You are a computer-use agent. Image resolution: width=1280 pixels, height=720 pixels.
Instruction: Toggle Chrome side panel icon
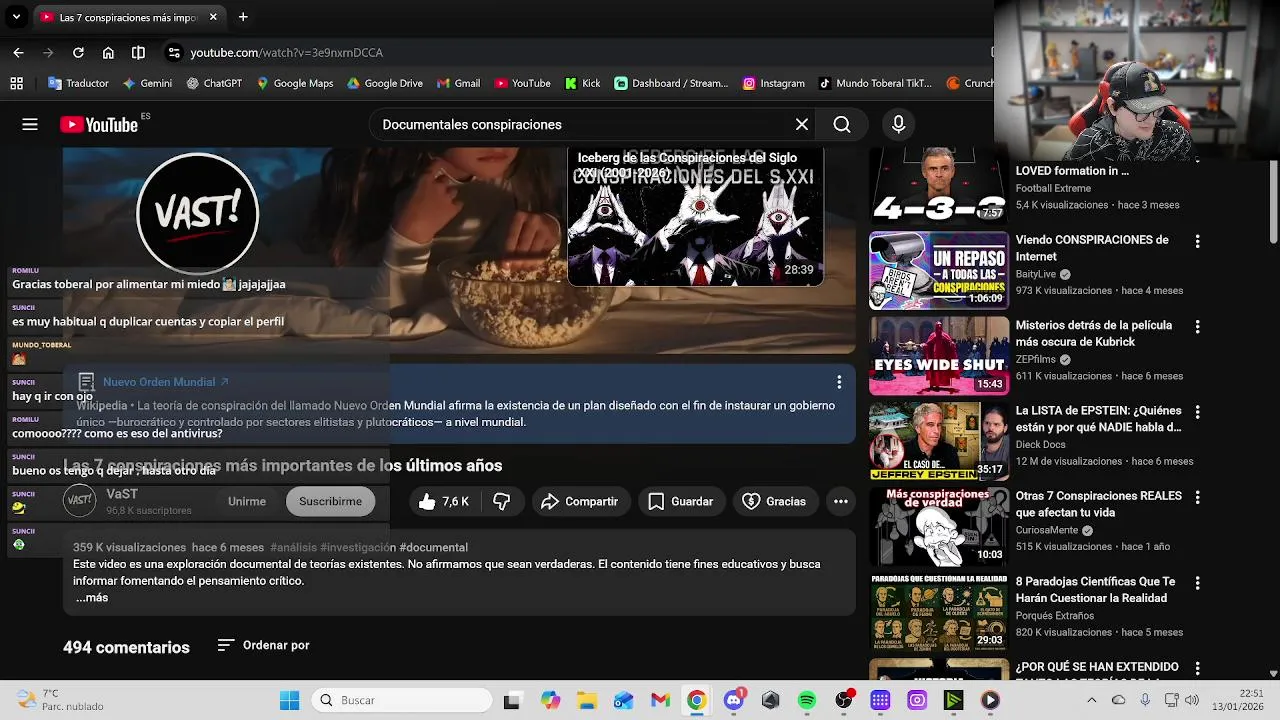[138, 52]
